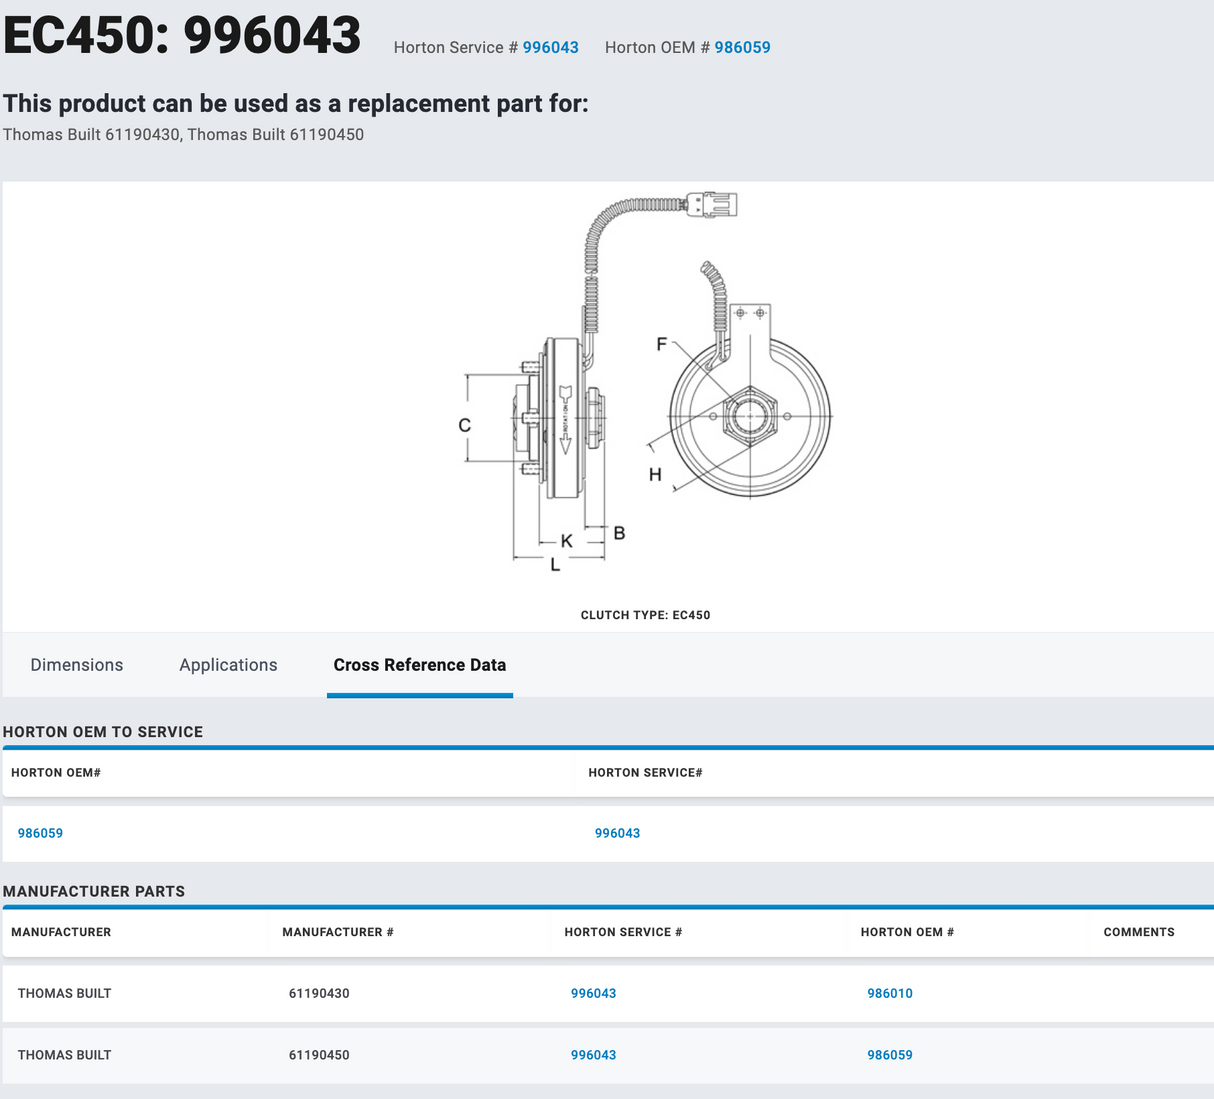Open the 986010 Horton OEM link
This screenshot has width=1214, height=1099.
pyautogui.click(x=889, y=993)
